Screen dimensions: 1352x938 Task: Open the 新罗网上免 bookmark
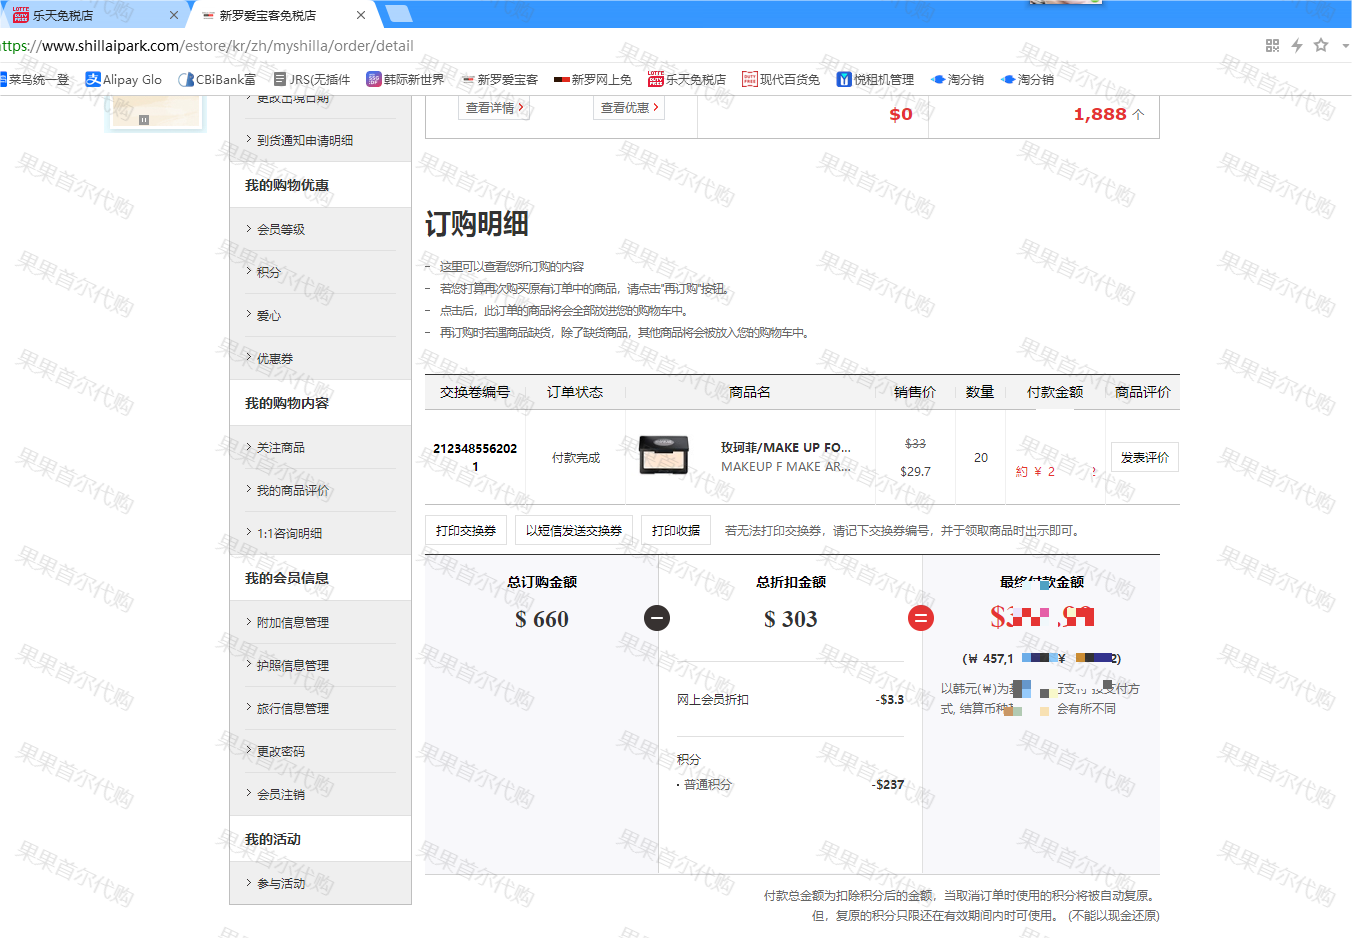coord(593,79)
